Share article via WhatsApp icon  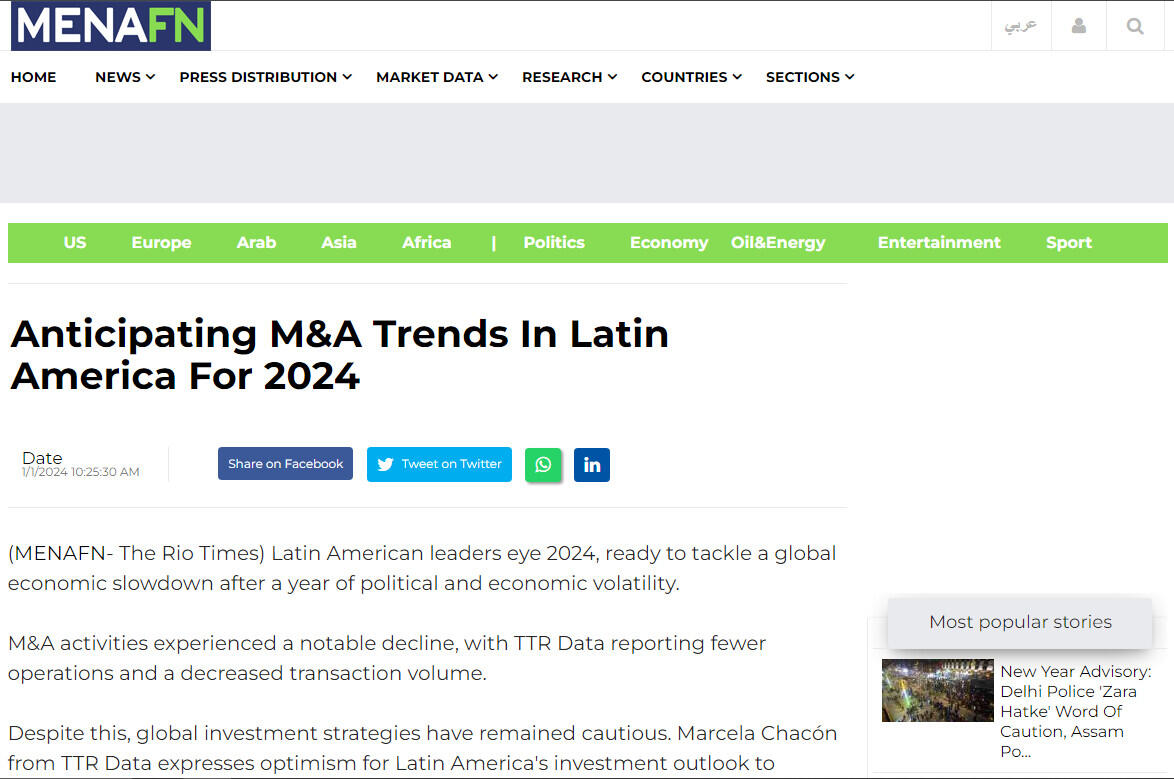(x=543, y=464)
